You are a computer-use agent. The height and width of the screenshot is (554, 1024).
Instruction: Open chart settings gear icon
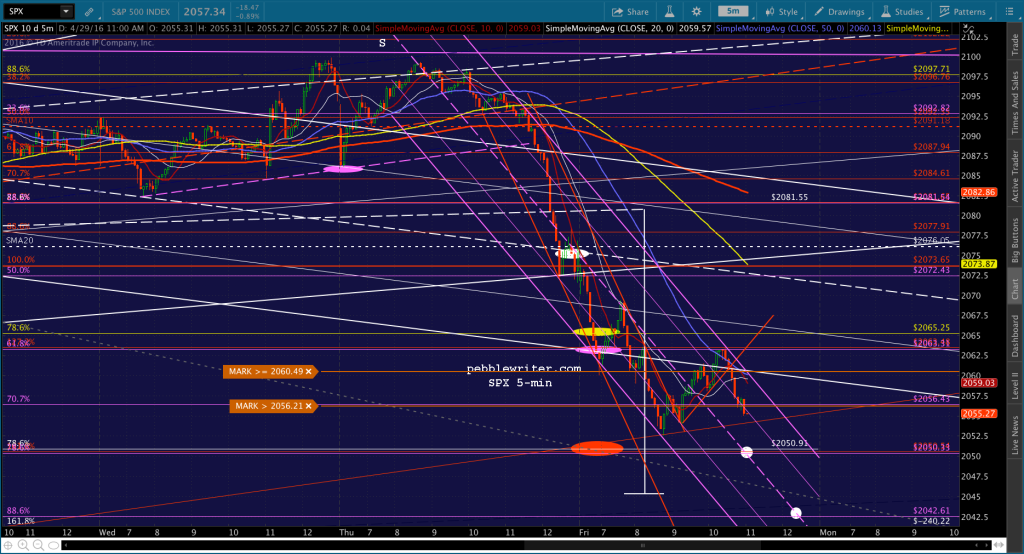click(697, 12)
